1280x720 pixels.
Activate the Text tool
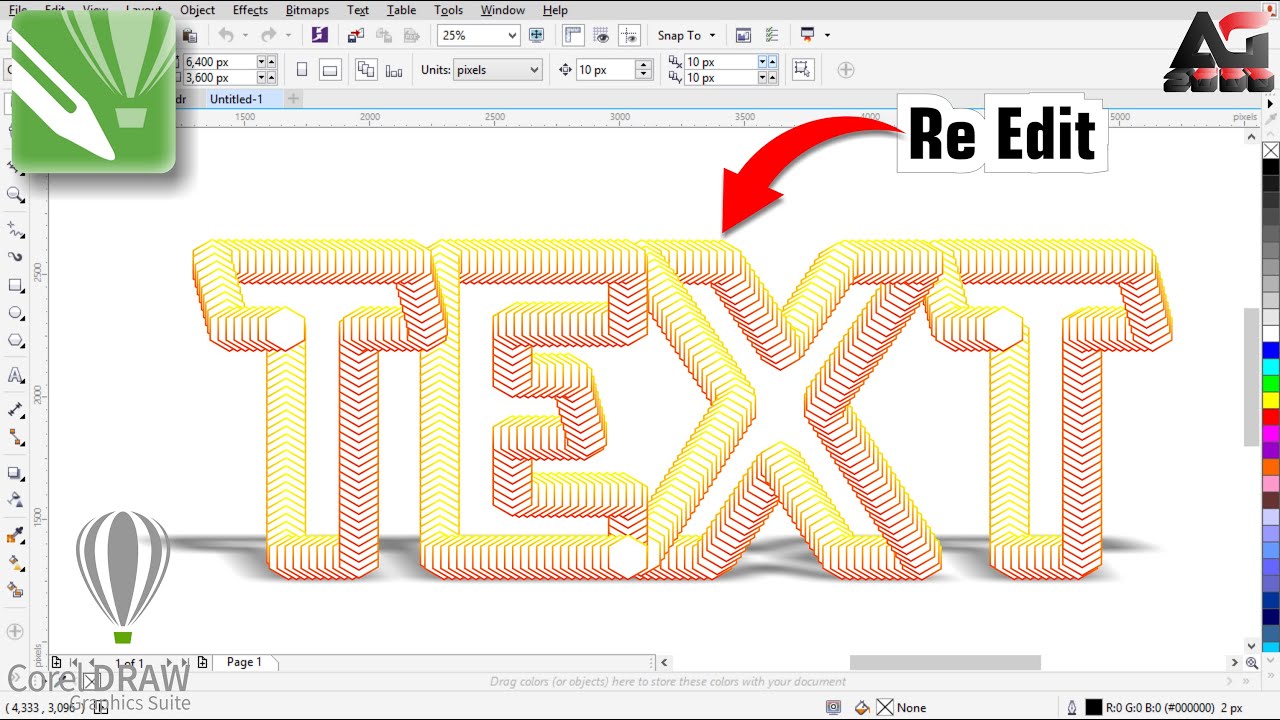click(16, 375)
